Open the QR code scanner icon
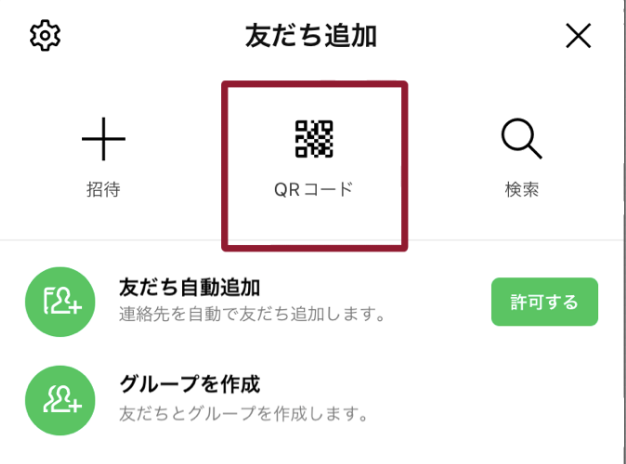The width and height of the screenshot is (626, 464). point(314,139)
